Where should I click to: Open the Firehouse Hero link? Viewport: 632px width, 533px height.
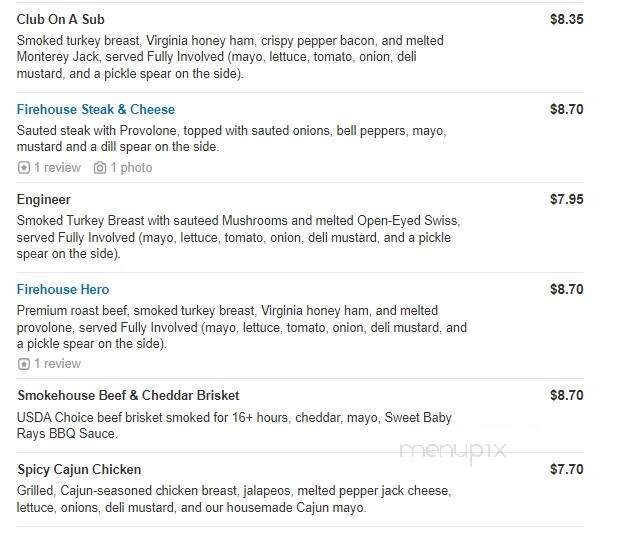click(63, 289)
